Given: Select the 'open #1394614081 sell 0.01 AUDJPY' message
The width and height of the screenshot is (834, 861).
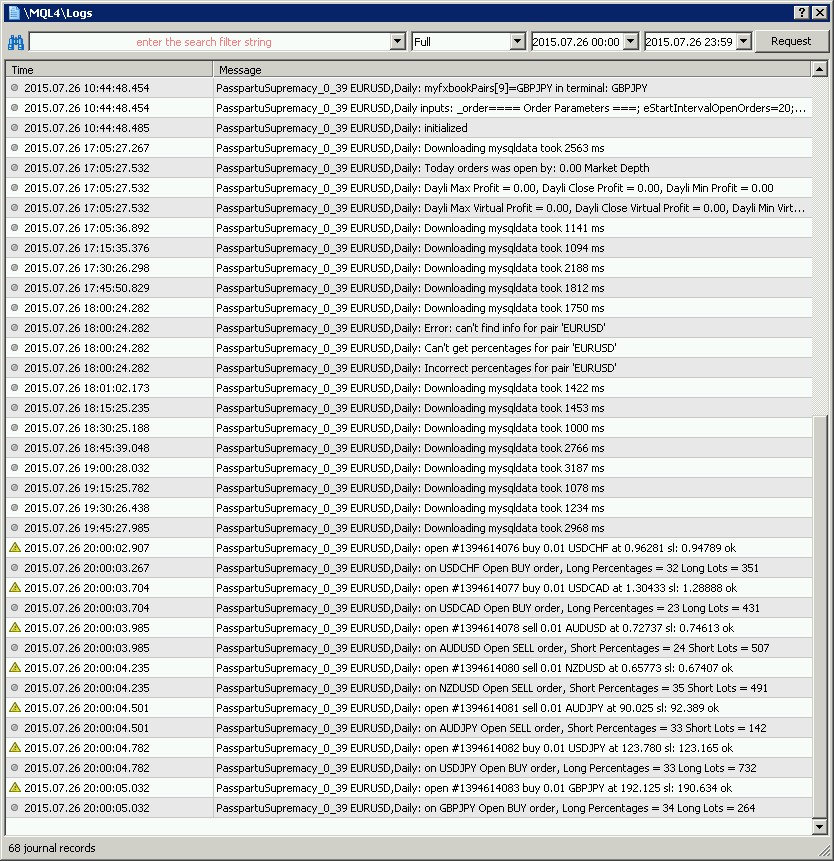Looking at the screenshot, I should [x=467, y=708].
